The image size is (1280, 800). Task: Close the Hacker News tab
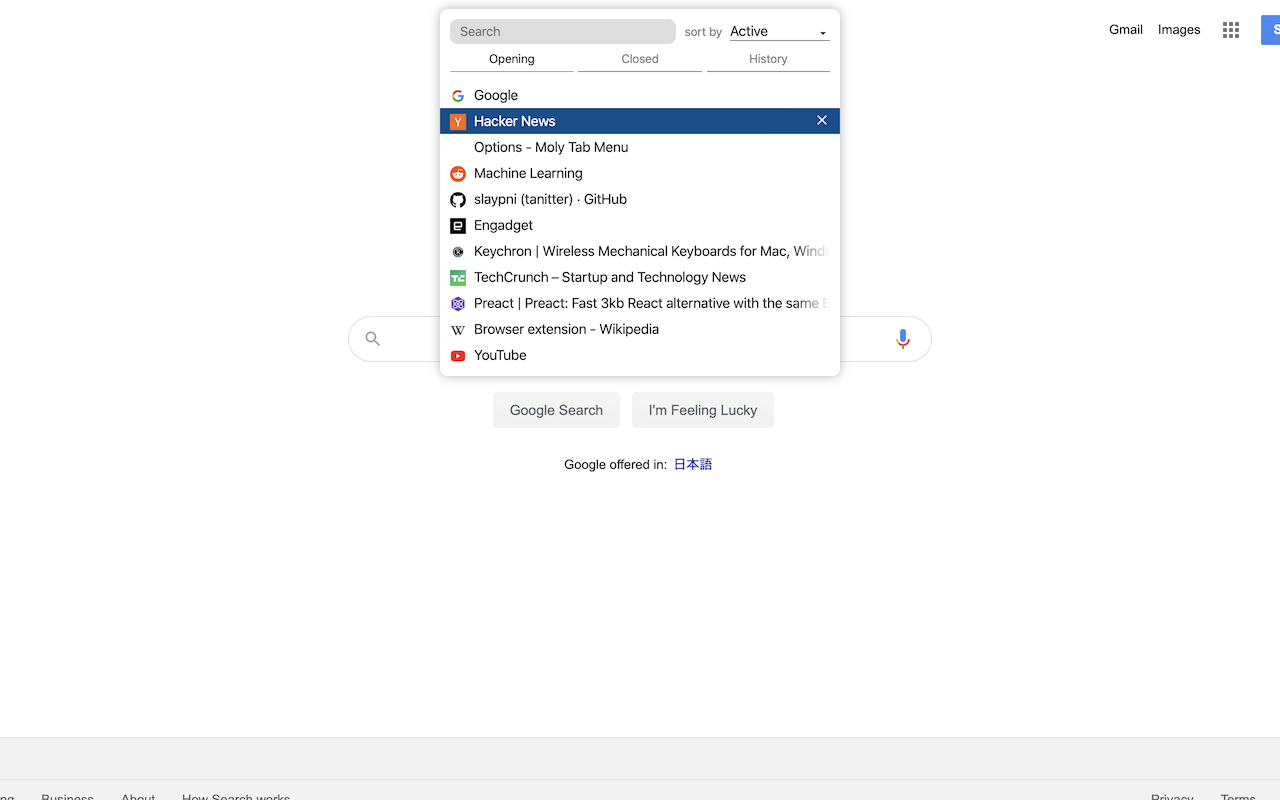(x=822, y=120)
